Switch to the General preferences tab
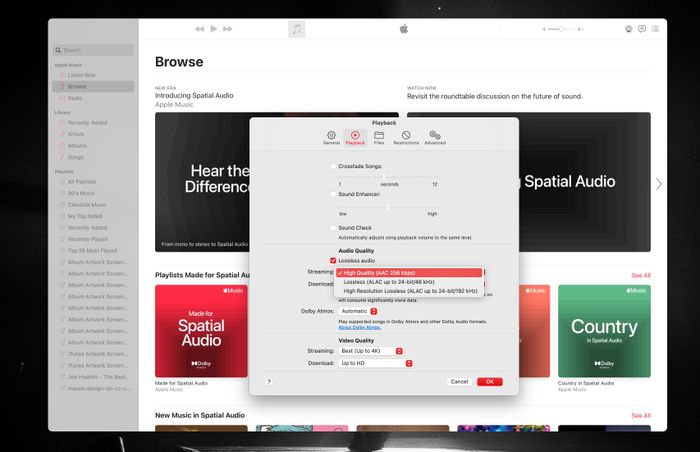This screenshot has height=452, width=700. tap(331, 138)
